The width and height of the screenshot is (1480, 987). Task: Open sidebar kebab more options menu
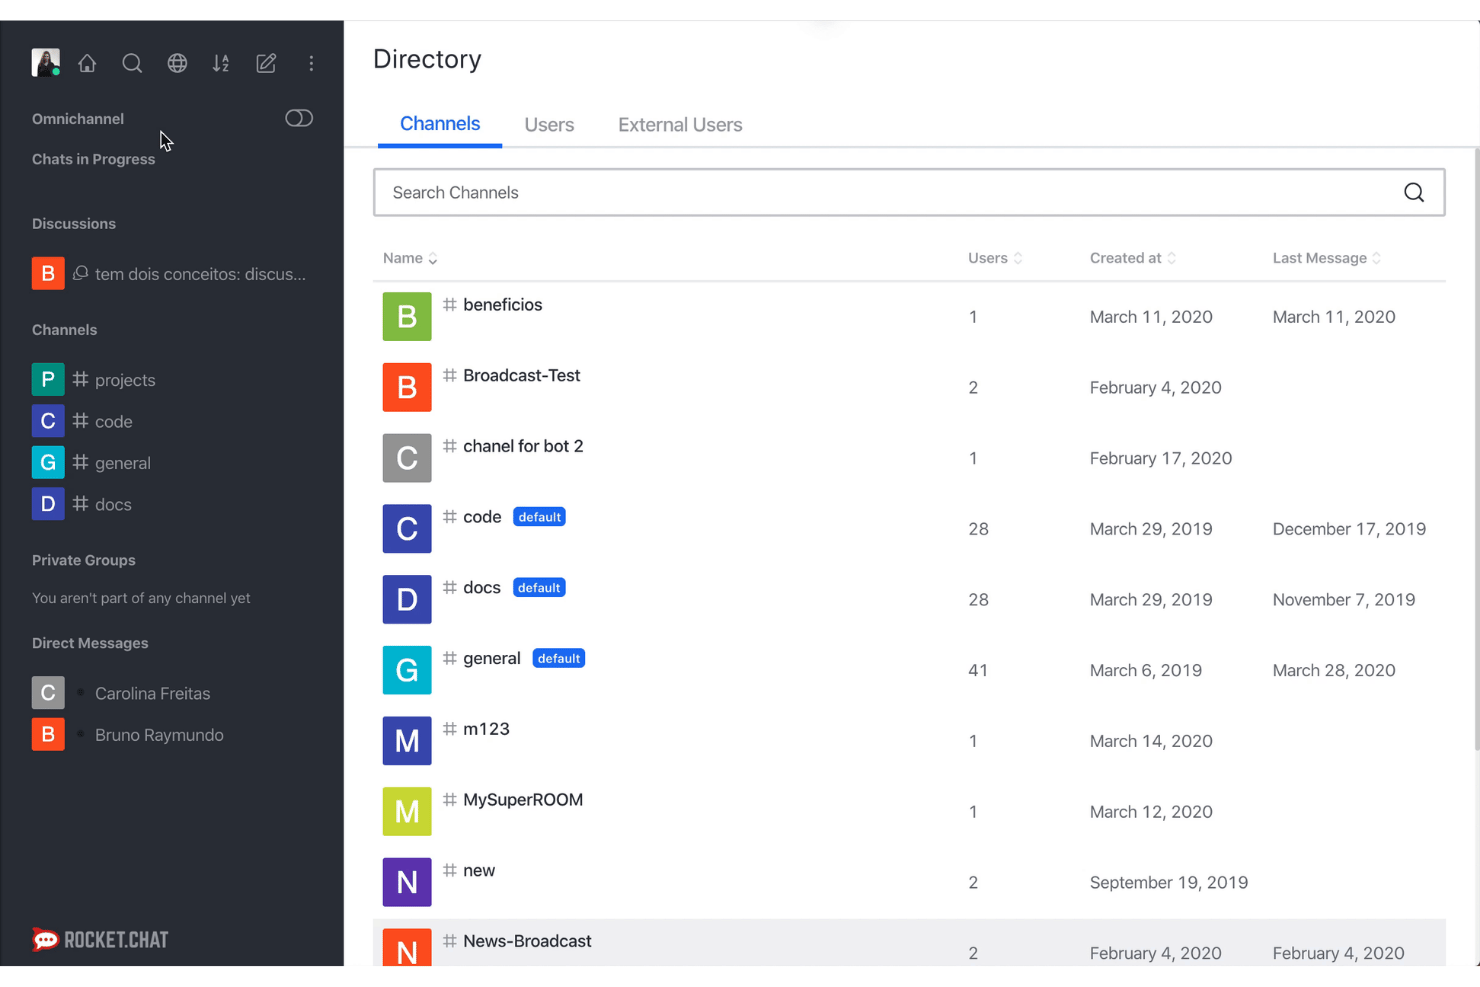(x=311, y=63)
